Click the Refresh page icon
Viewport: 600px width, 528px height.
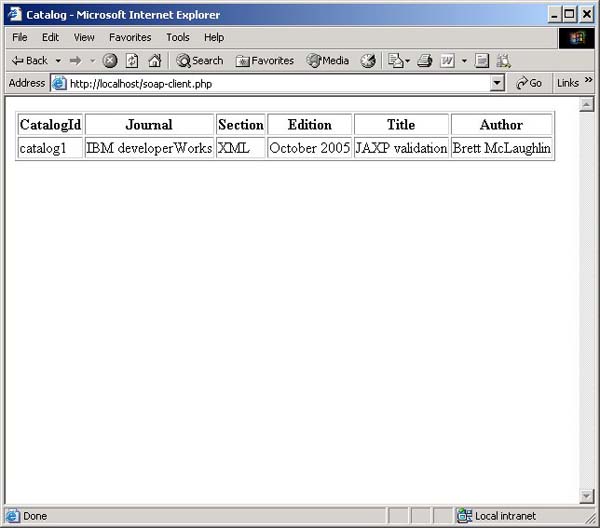(132, 60)
